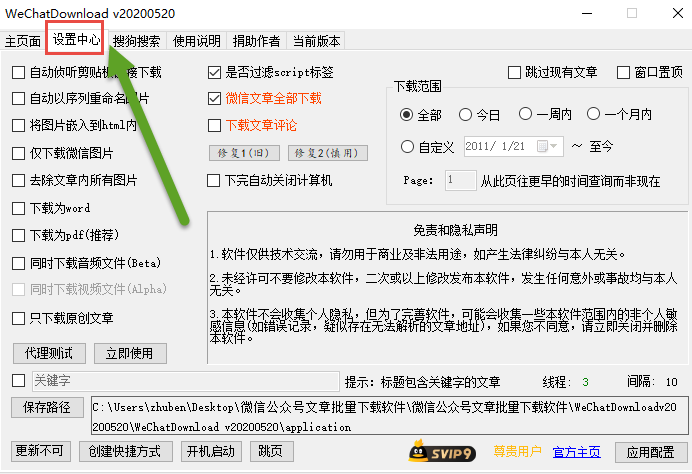Switch to the 设置中心 tab
Screen dimensions: 692x474
coord(76,40)
